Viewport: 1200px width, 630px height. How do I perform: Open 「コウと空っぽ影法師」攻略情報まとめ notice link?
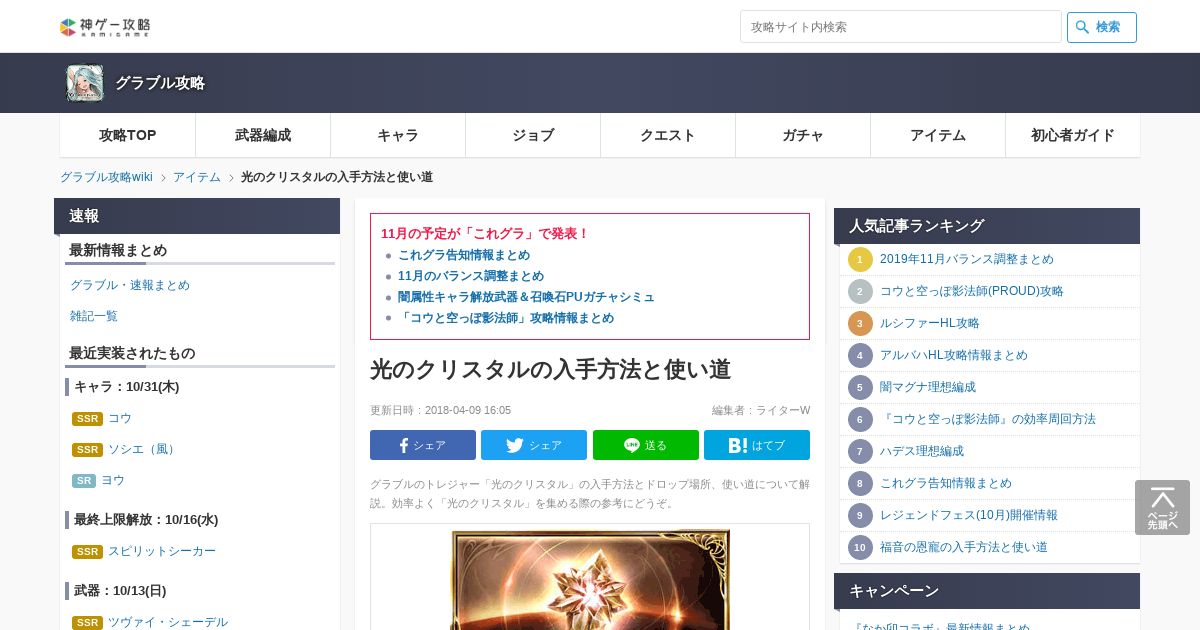(x=506, y=318)
